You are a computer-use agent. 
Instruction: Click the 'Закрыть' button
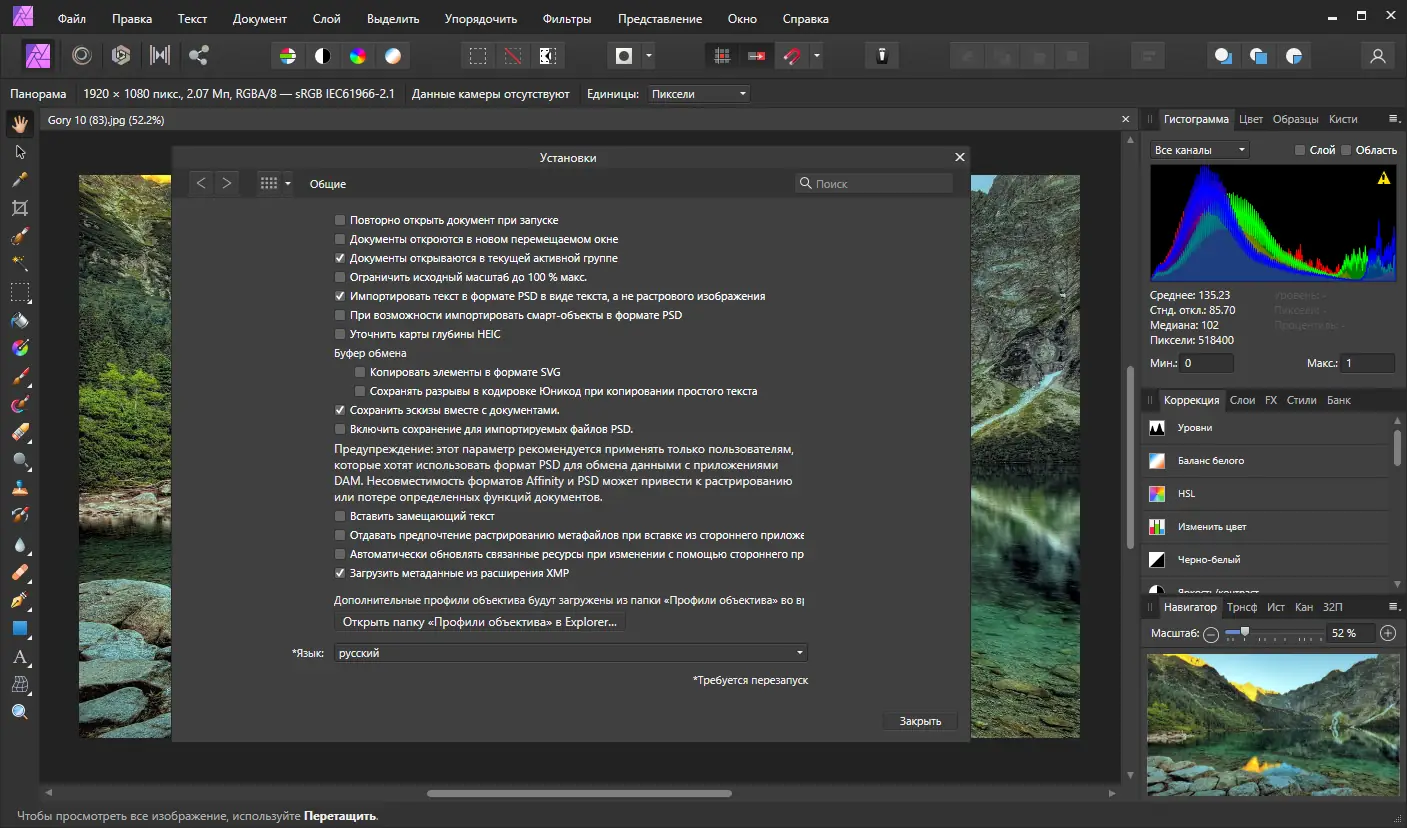pos(920,721)
